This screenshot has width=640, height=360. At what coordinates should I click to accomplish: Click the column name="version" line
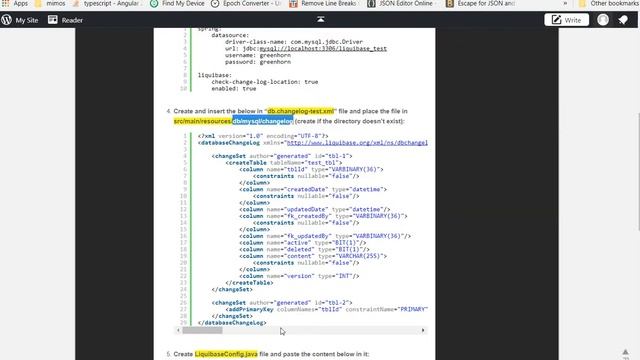click(299, 276)
